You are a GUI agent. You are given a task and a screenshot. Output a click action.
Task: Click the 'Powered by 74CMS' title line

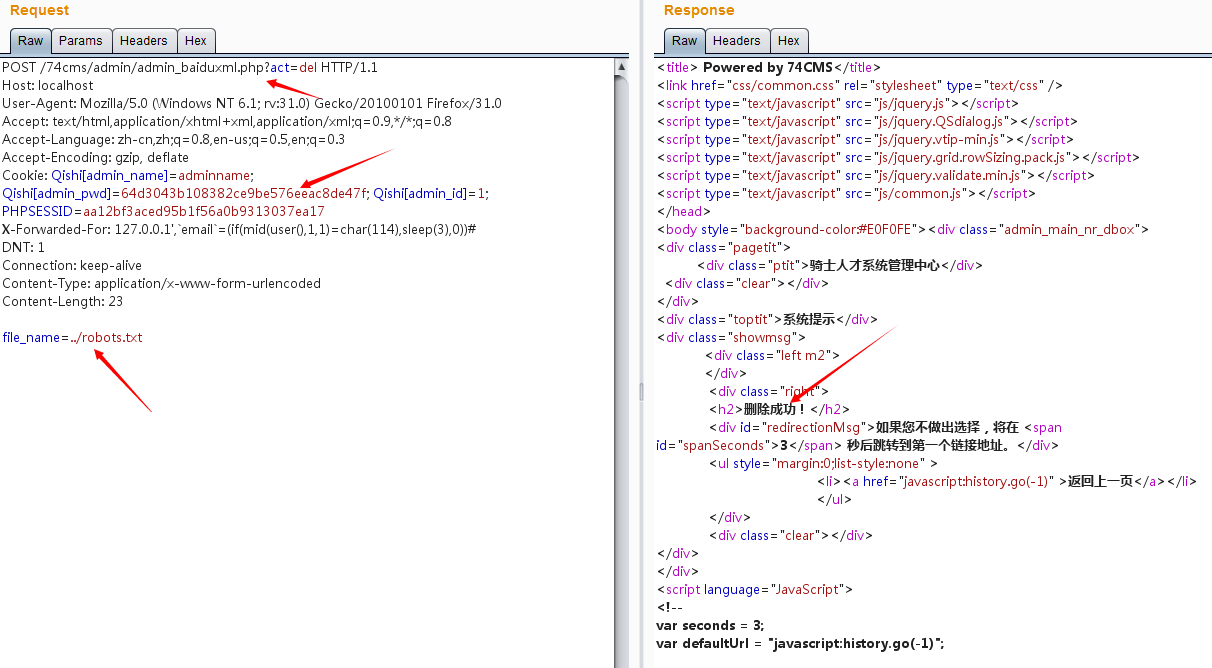pos(770,67)
